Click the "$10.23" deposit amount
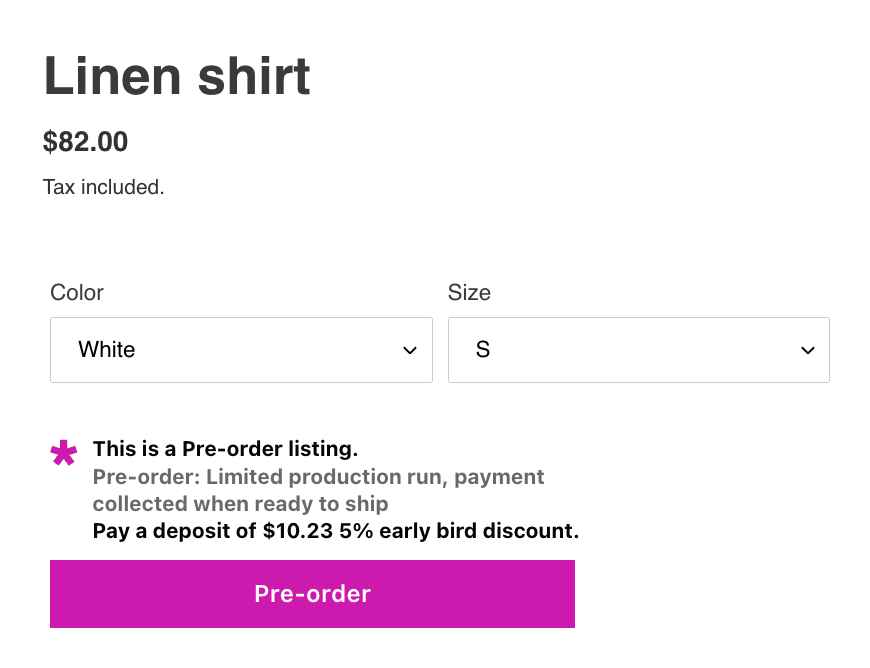The width and height of the screenshot is (870, 668). click(298, 531)
